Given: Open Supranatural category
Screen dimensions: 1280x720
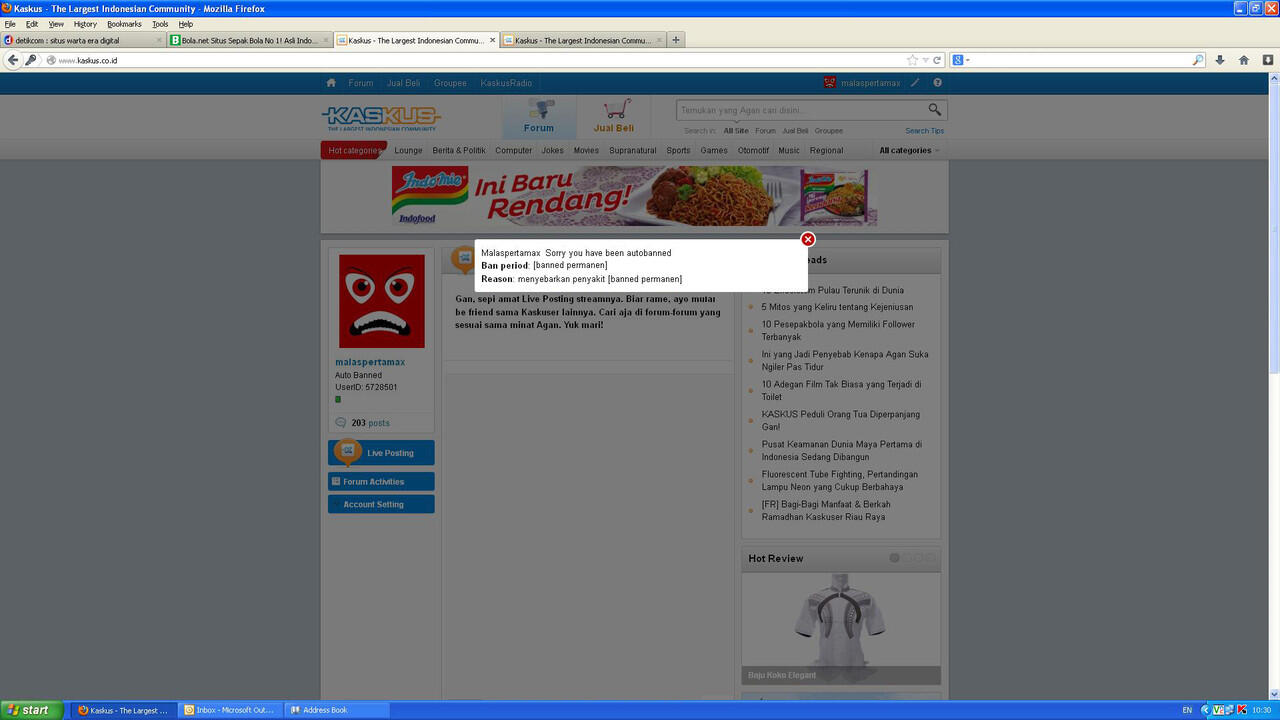Looking at the screenshot, I should click(x=633, y=151).
